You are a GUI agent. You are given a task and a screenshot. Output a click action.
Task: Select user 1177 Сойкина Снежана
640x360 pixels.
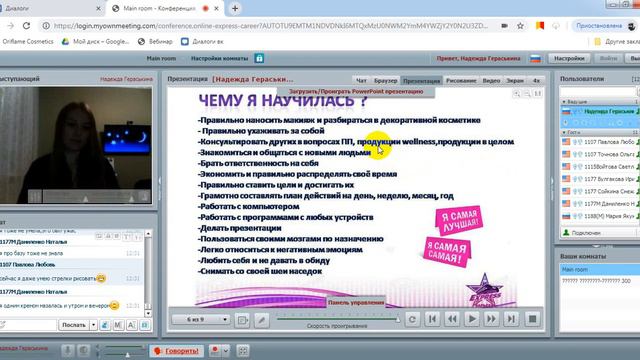pos(600,191)
